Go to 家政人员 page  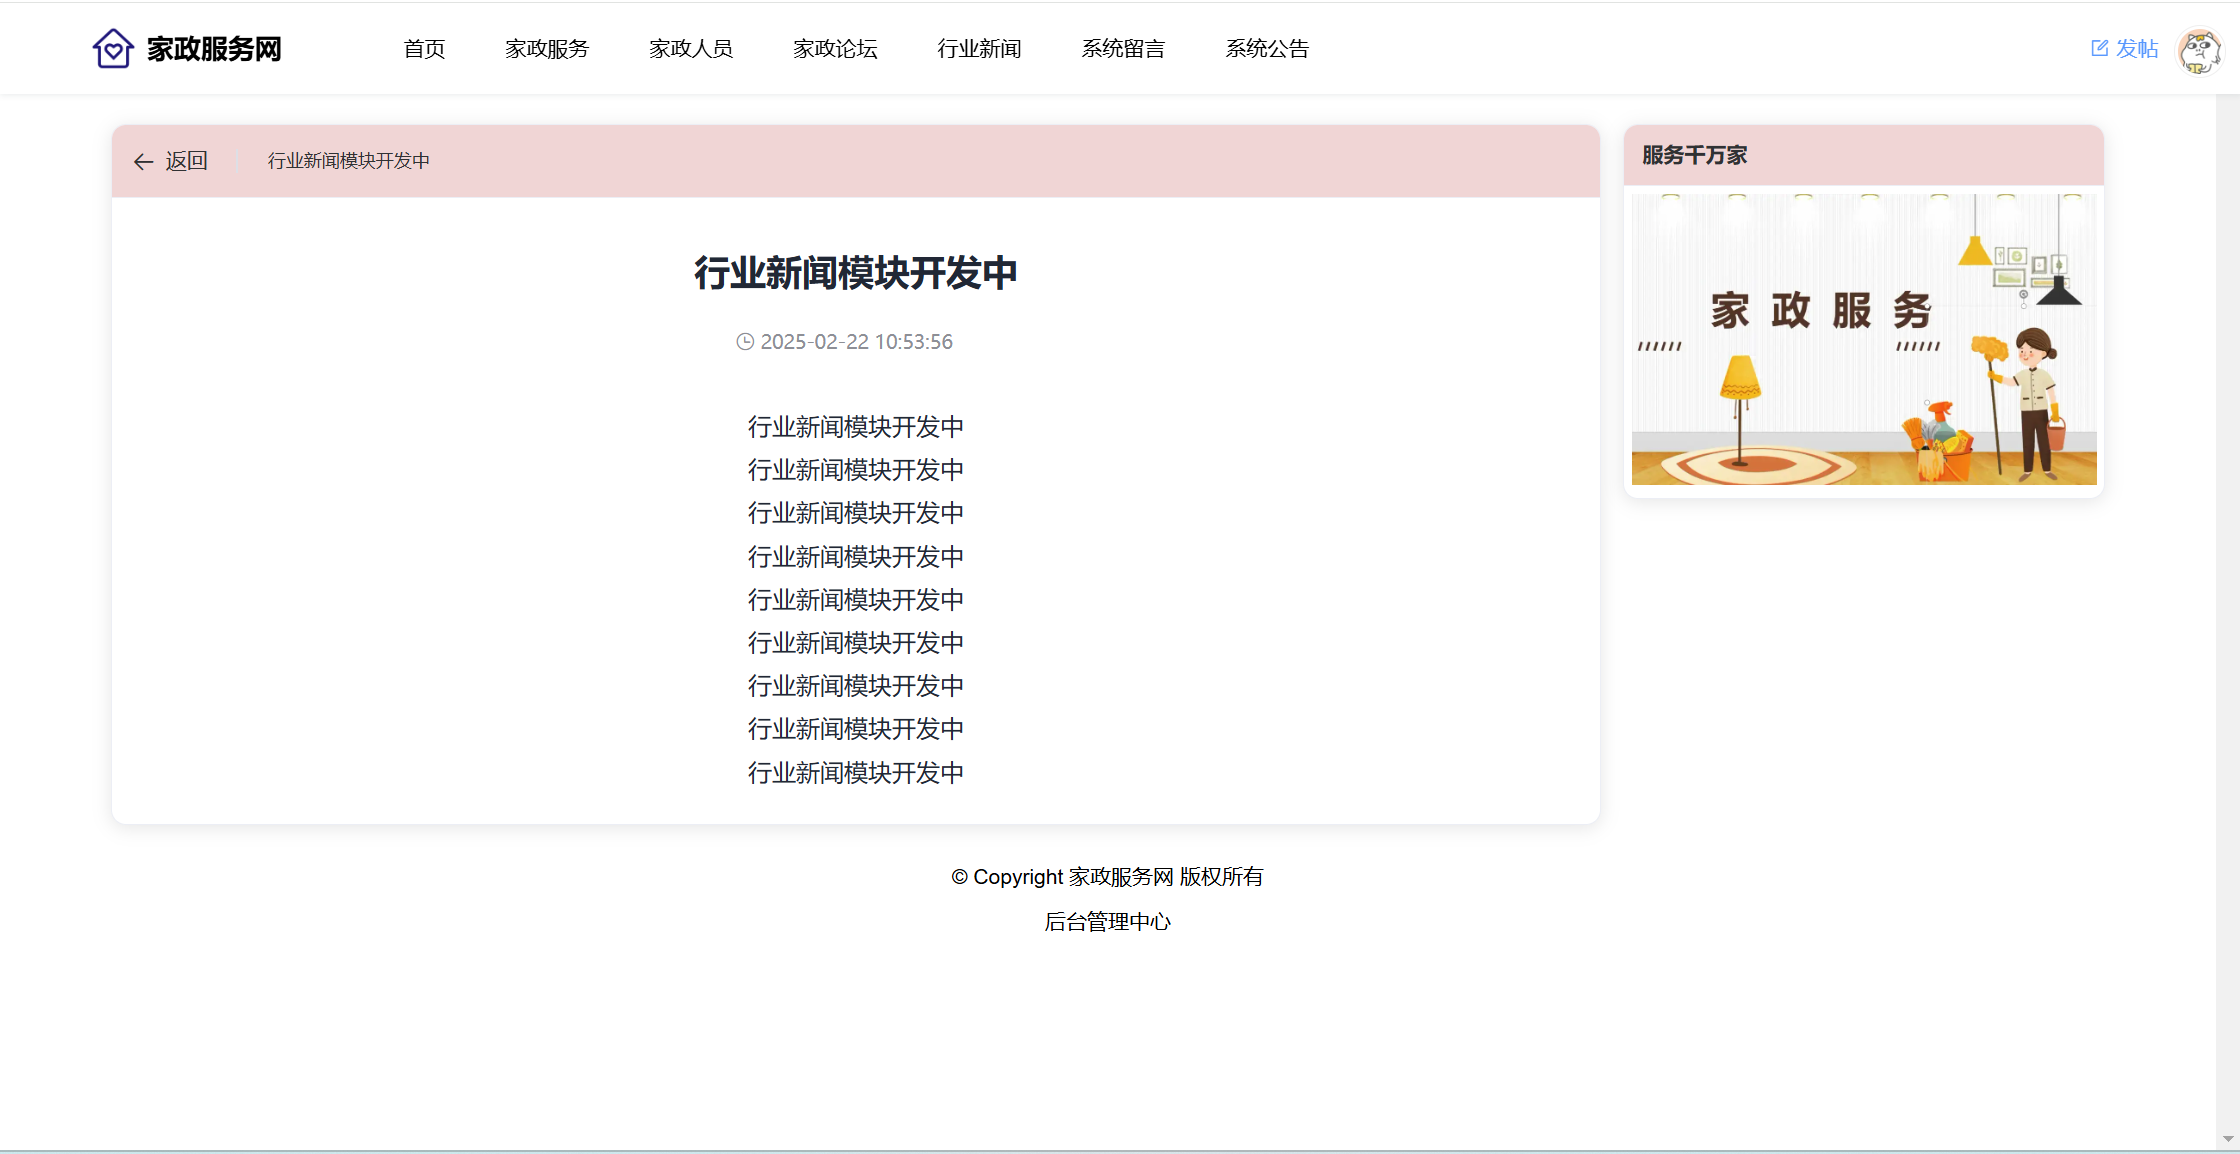coord(691,49)
